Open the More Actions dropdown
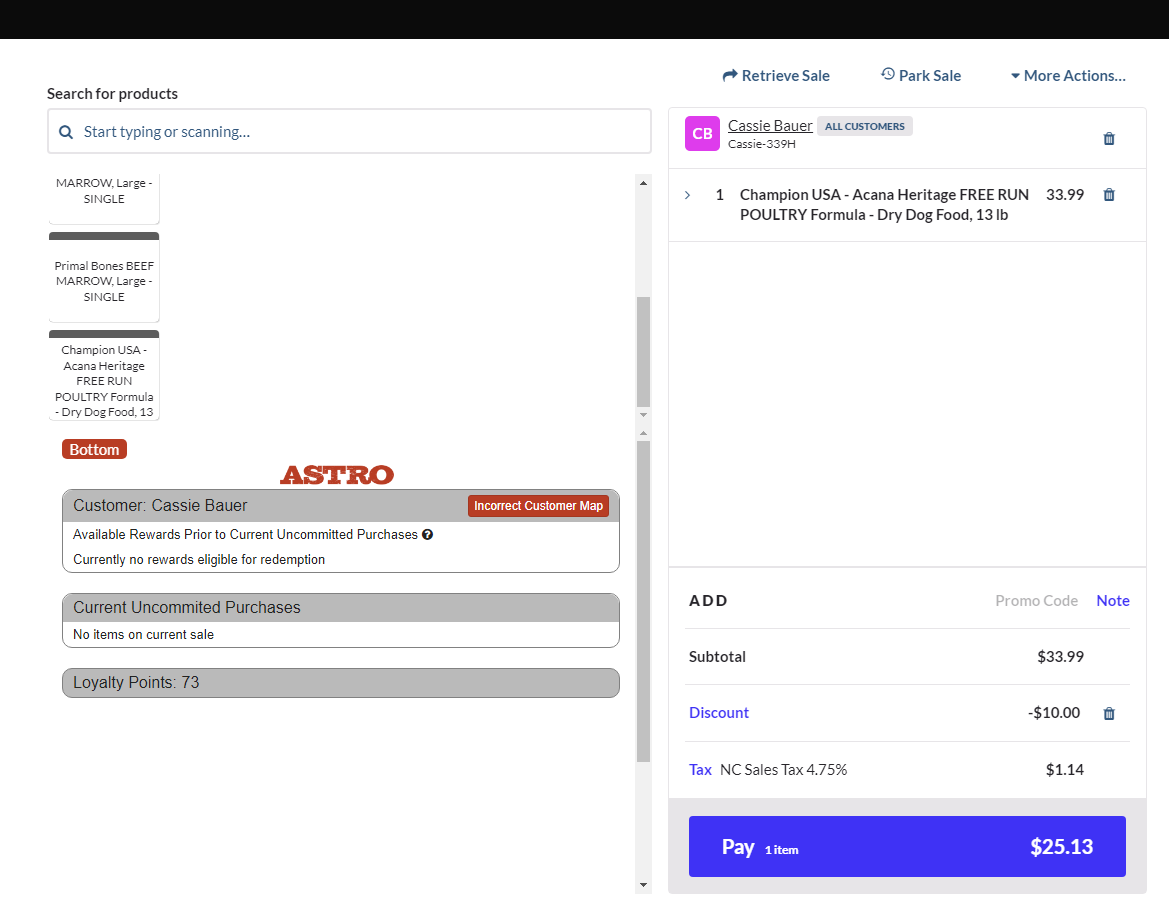1169x906 pixels. coord(1067,76)
